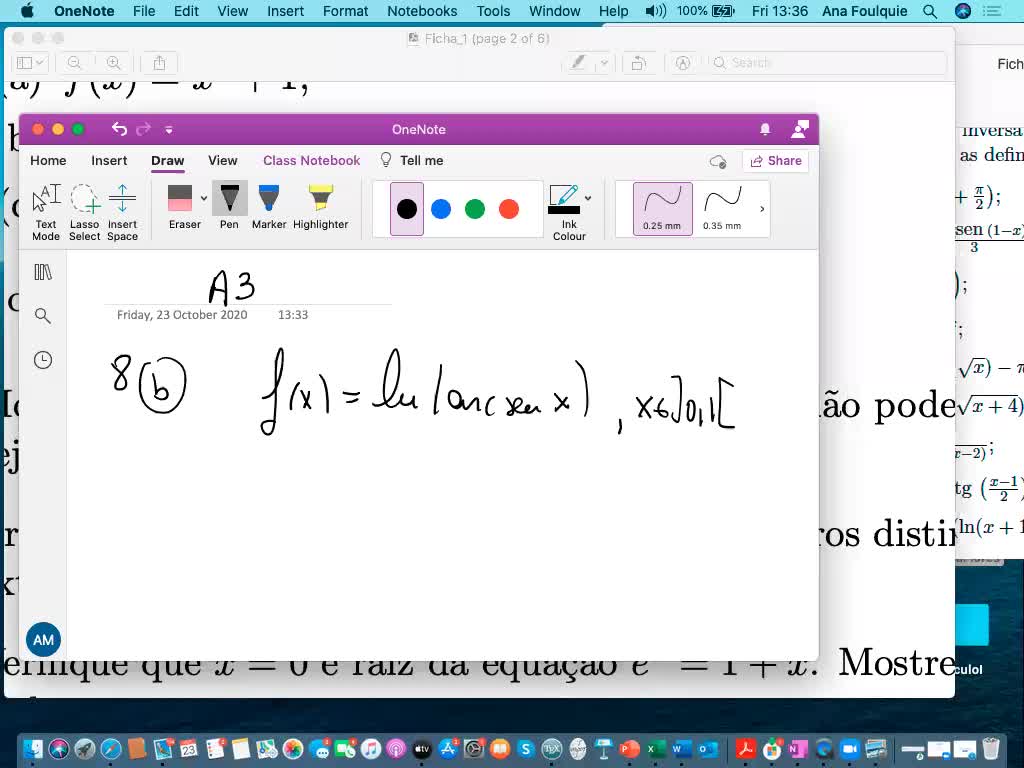Open the account profile icon in title bar
This screenshot has height=768, width=1024.
(x=800, y=129)
